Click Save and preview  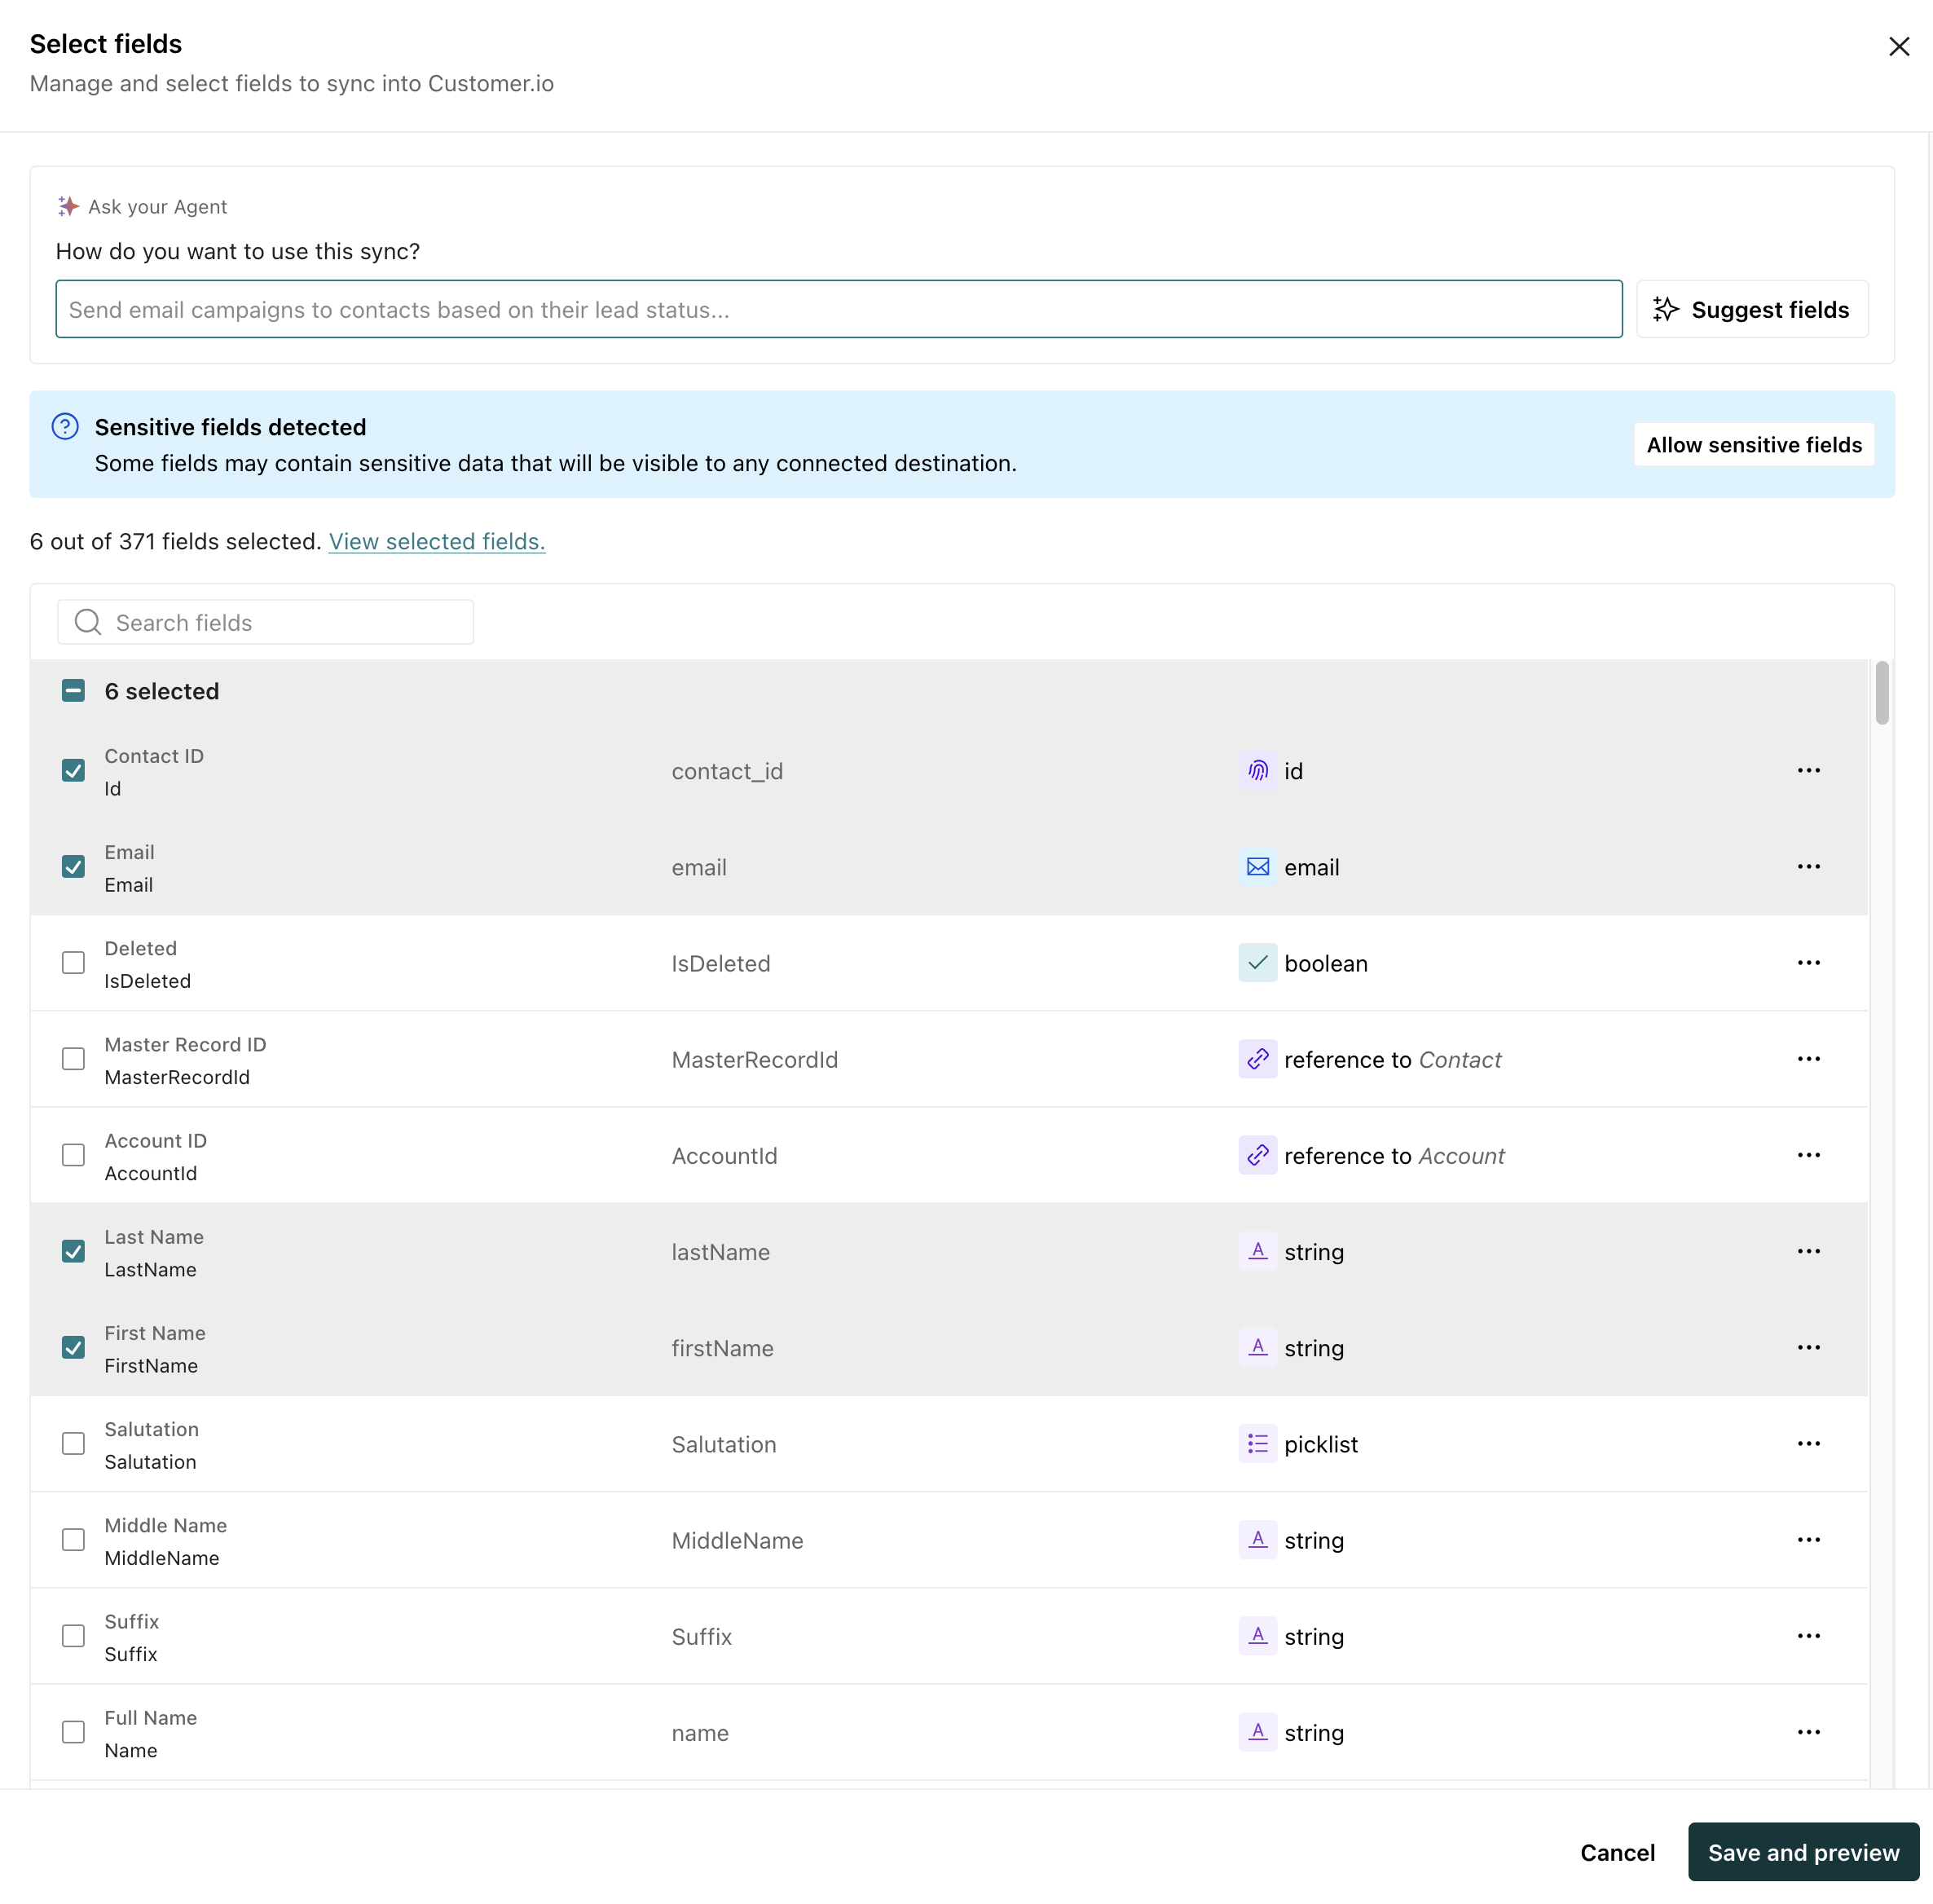click(x=1803, y=1852)
